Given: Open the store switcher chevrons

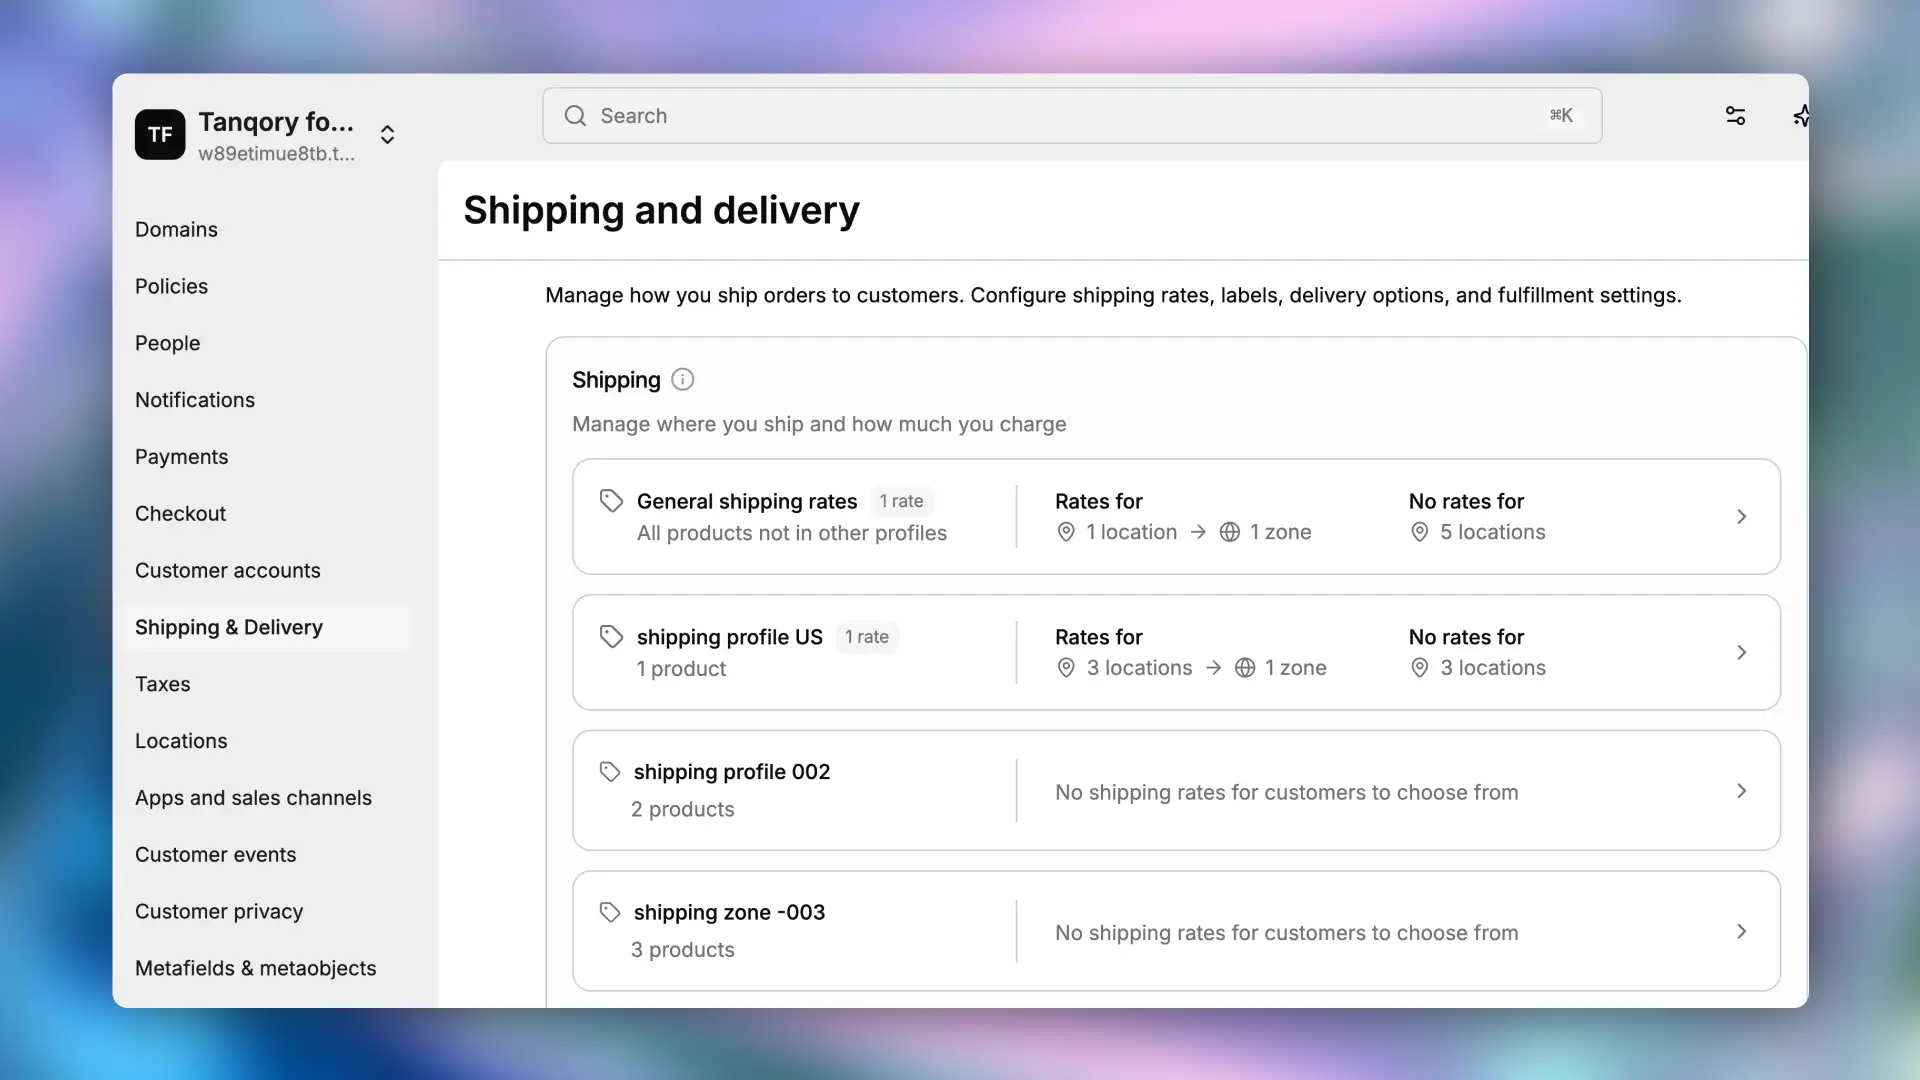Looking at the screenshot, I should coord(387,135).
